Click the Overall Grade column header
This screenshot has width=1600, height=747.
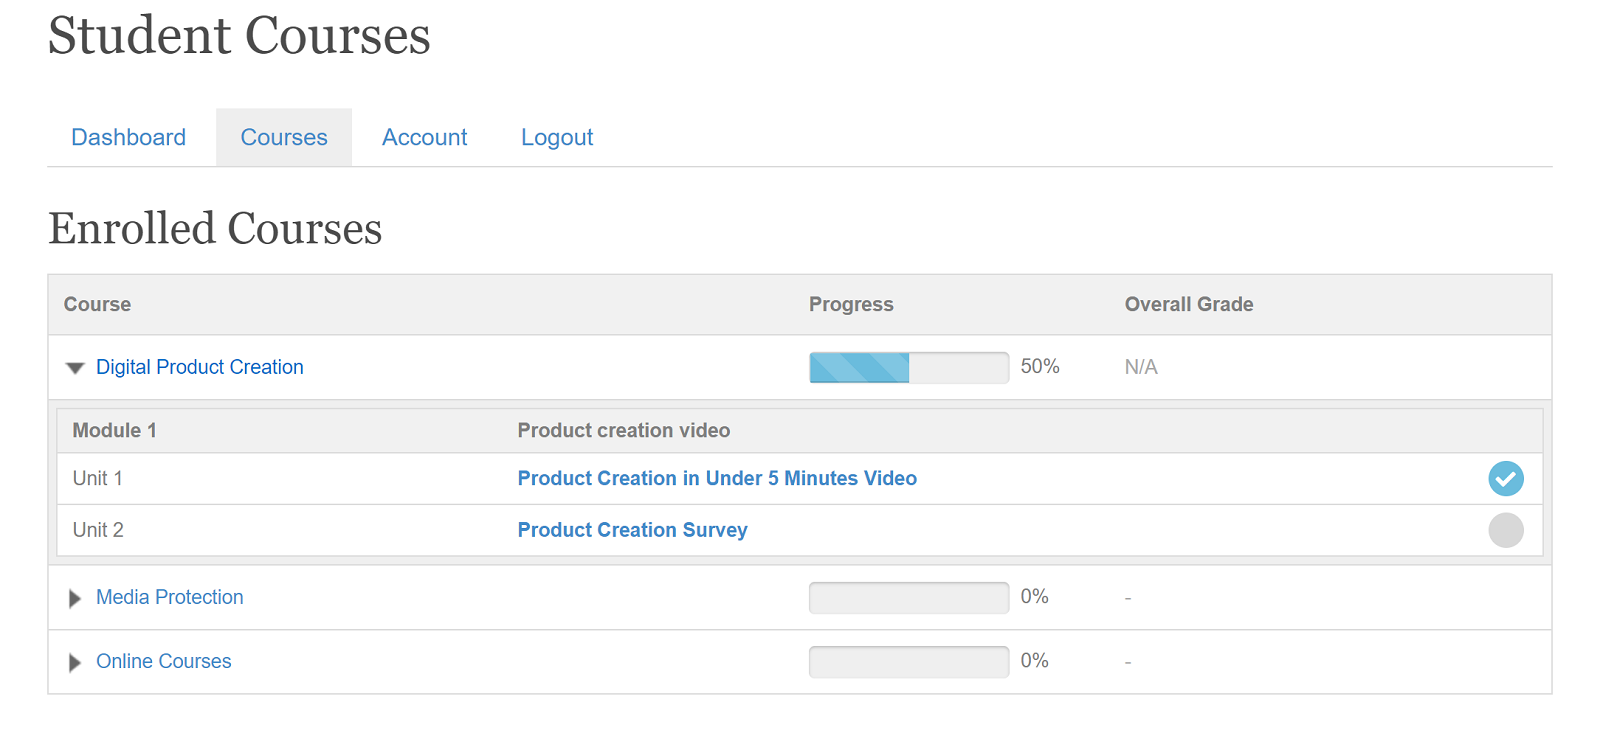pos(1189,304)
